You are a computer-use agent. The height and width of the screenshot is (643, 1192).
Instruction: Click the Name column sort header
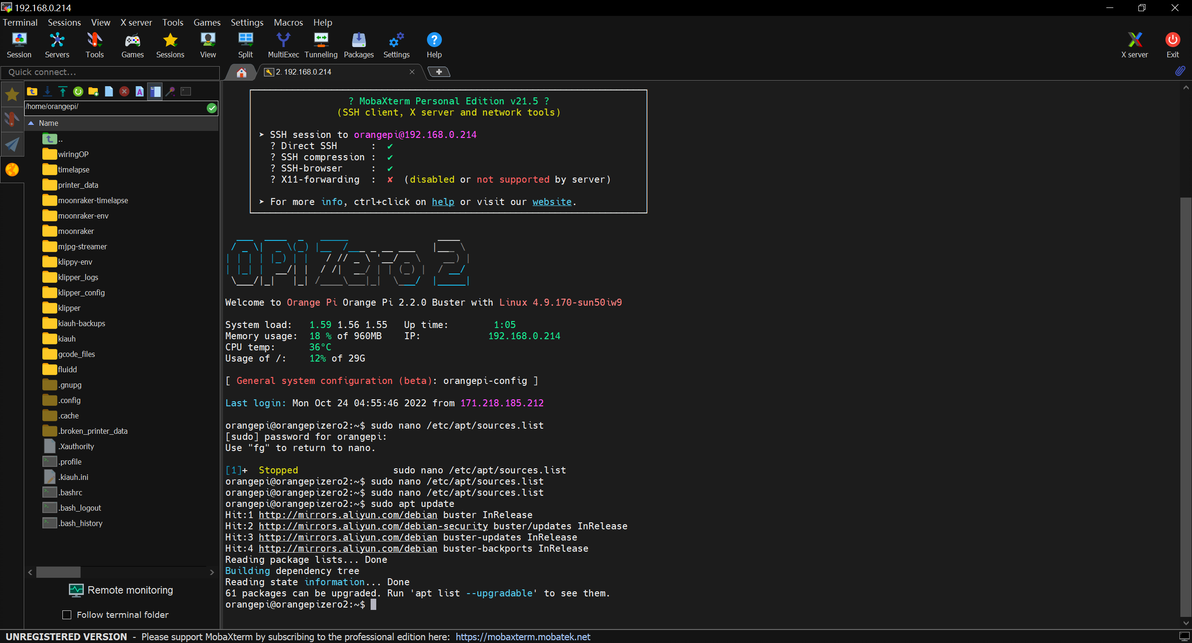point(48,123)
